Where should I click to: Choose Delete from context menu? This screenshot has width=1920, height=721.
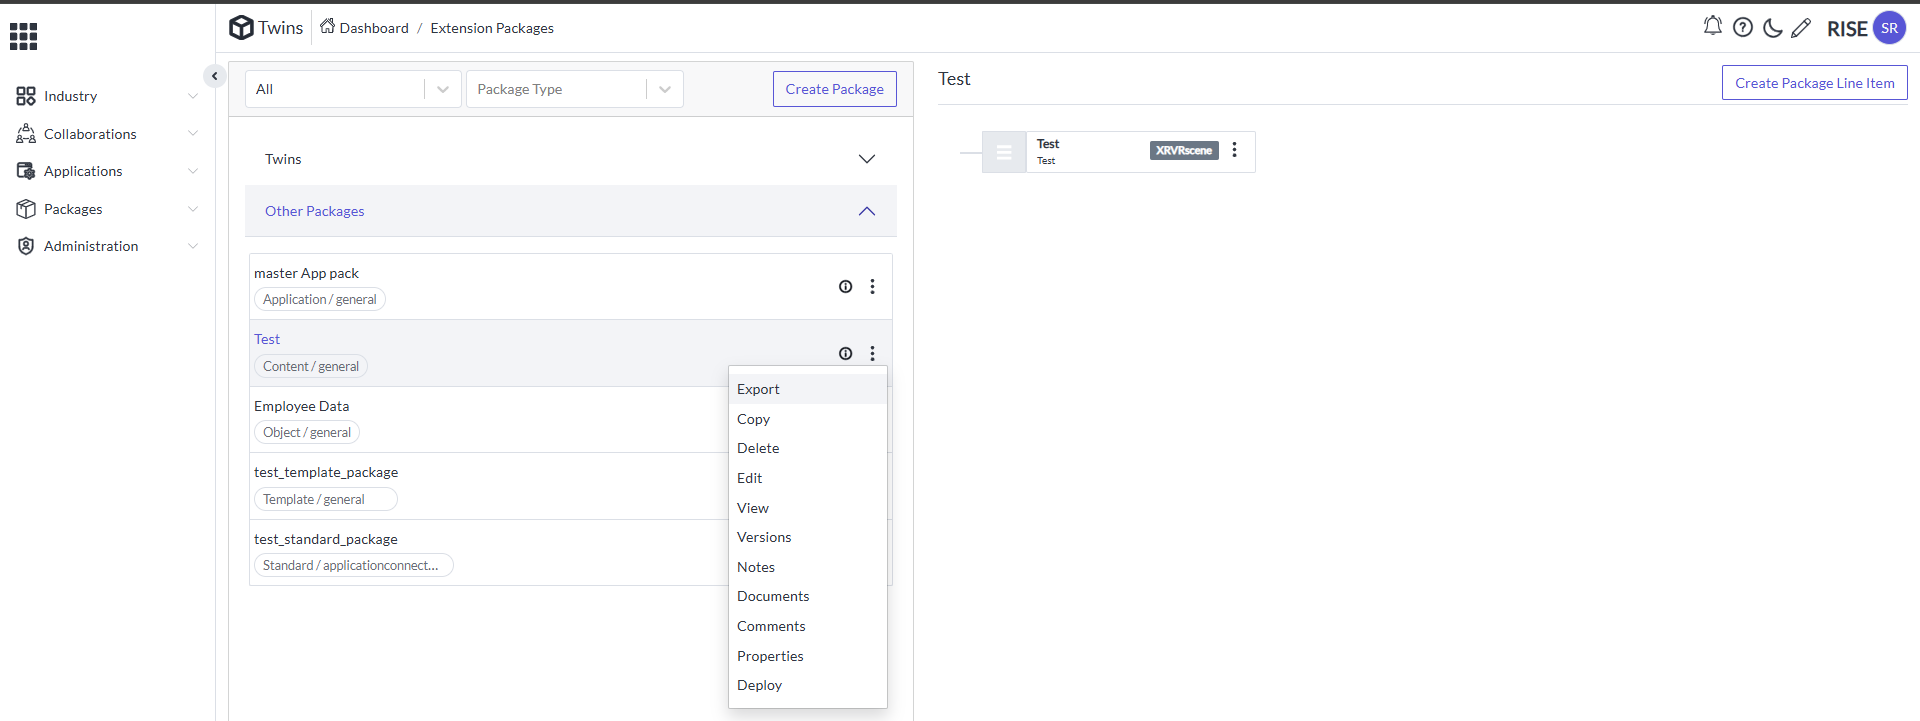coord(808,448)
